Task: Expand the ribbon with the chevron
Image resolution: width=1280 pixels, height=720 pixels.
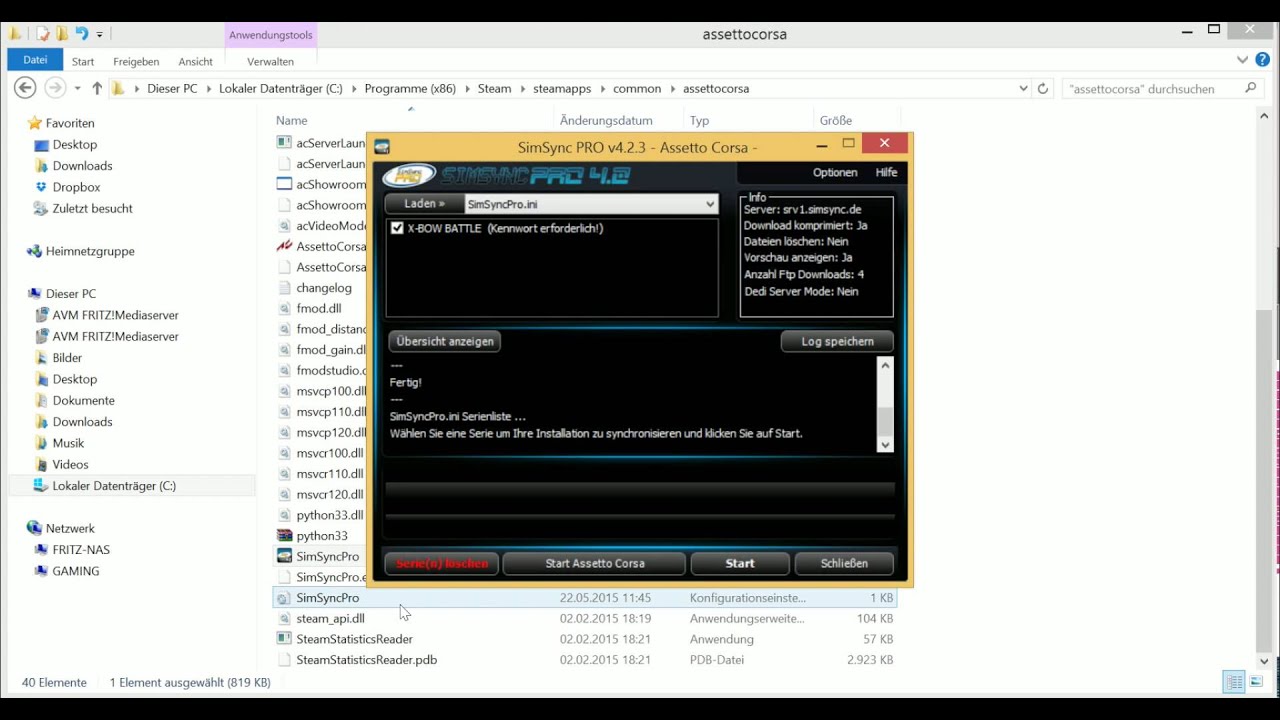Action: [x=1243, y=60]
